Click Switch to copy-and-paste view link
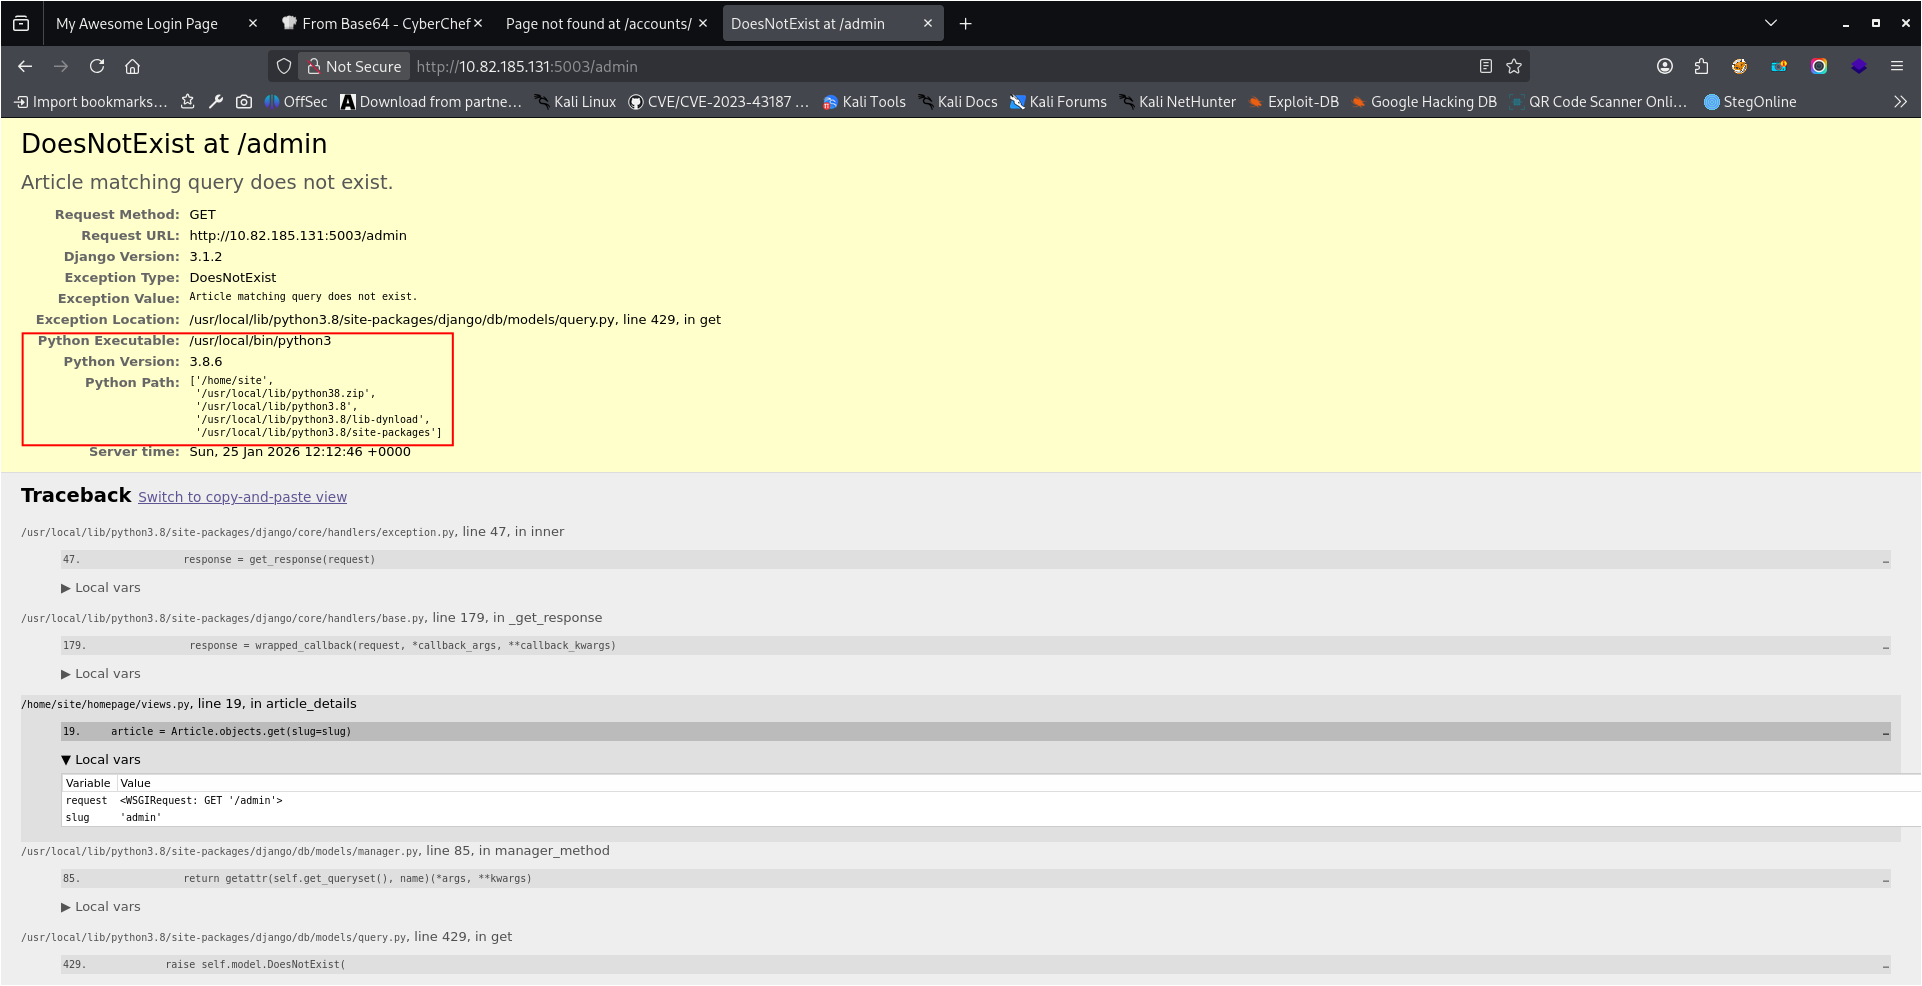Image resolution: width=1922 pixels, height=986 pixels. tap(242, 497)
